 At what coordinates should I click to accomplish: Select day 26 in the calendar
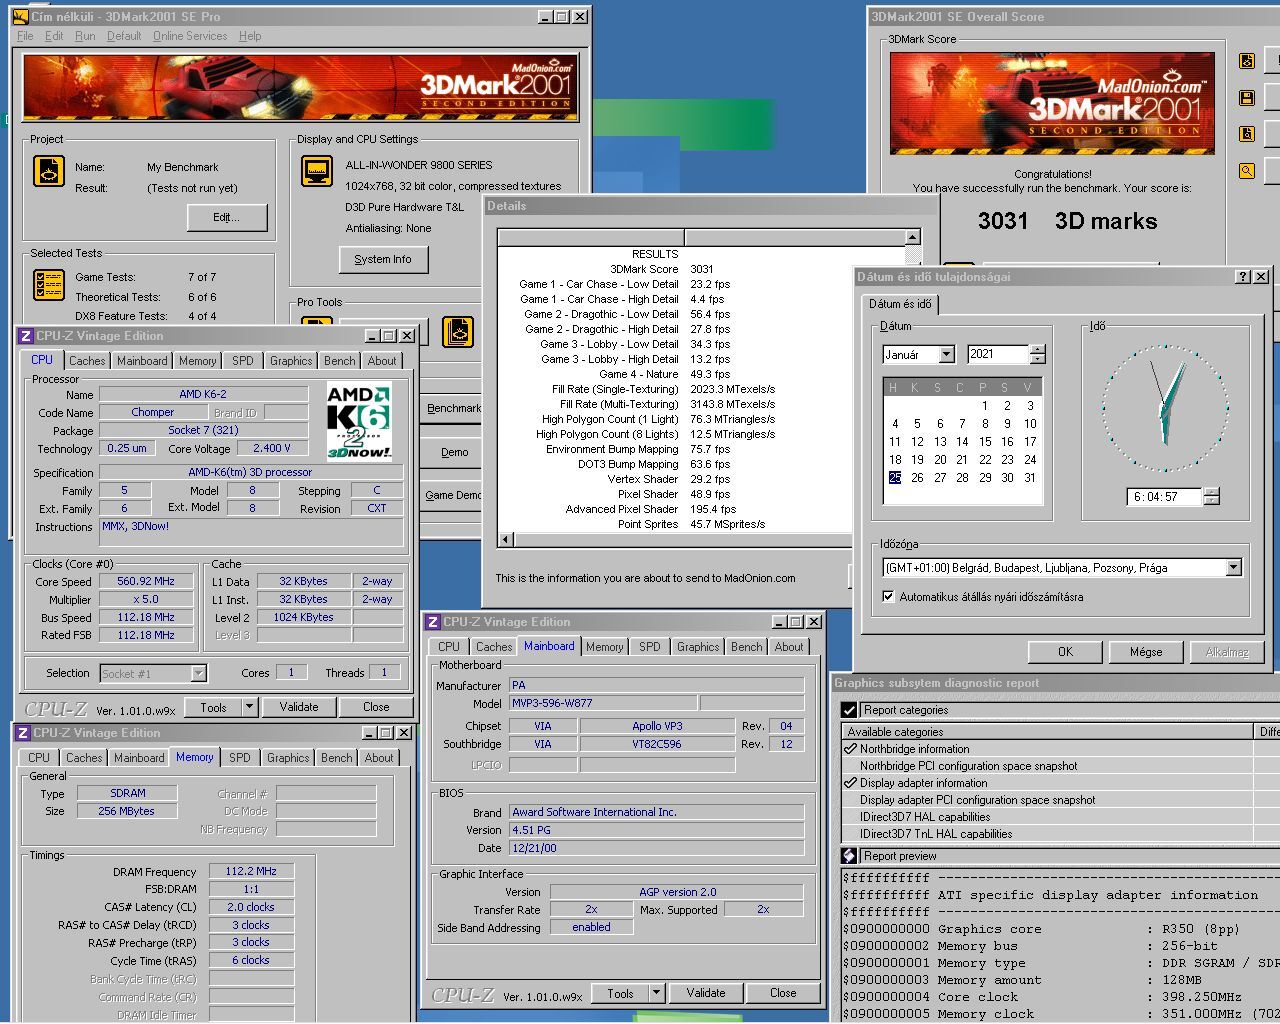point(917,478)
